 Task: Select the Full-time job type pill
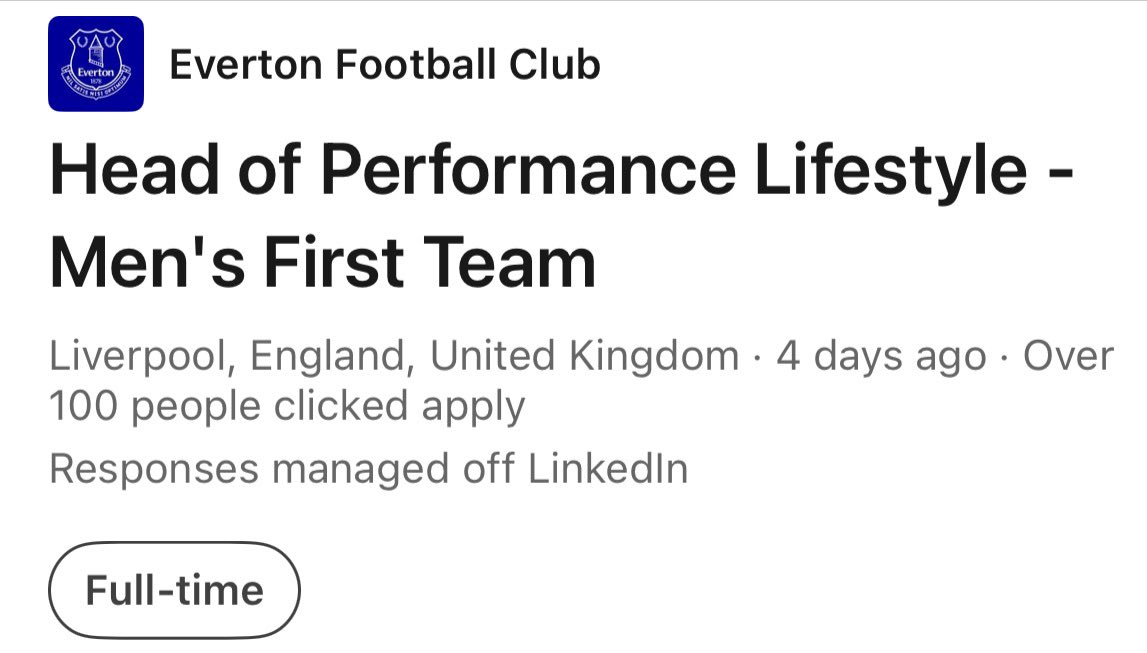click(x=174, y=590)
